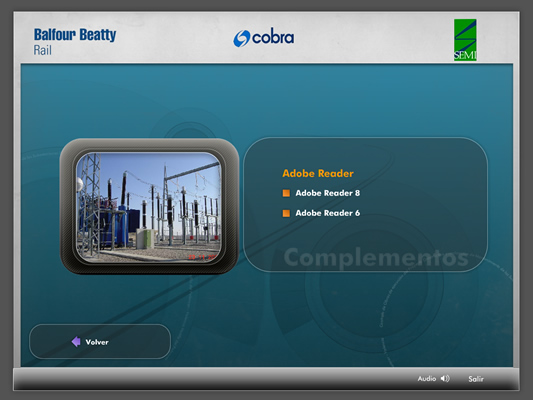Image resolution: width=533 pixels, height=400 pixels.
Task: Click the Adobe Reader orange heading
Action: coord(318,173)
